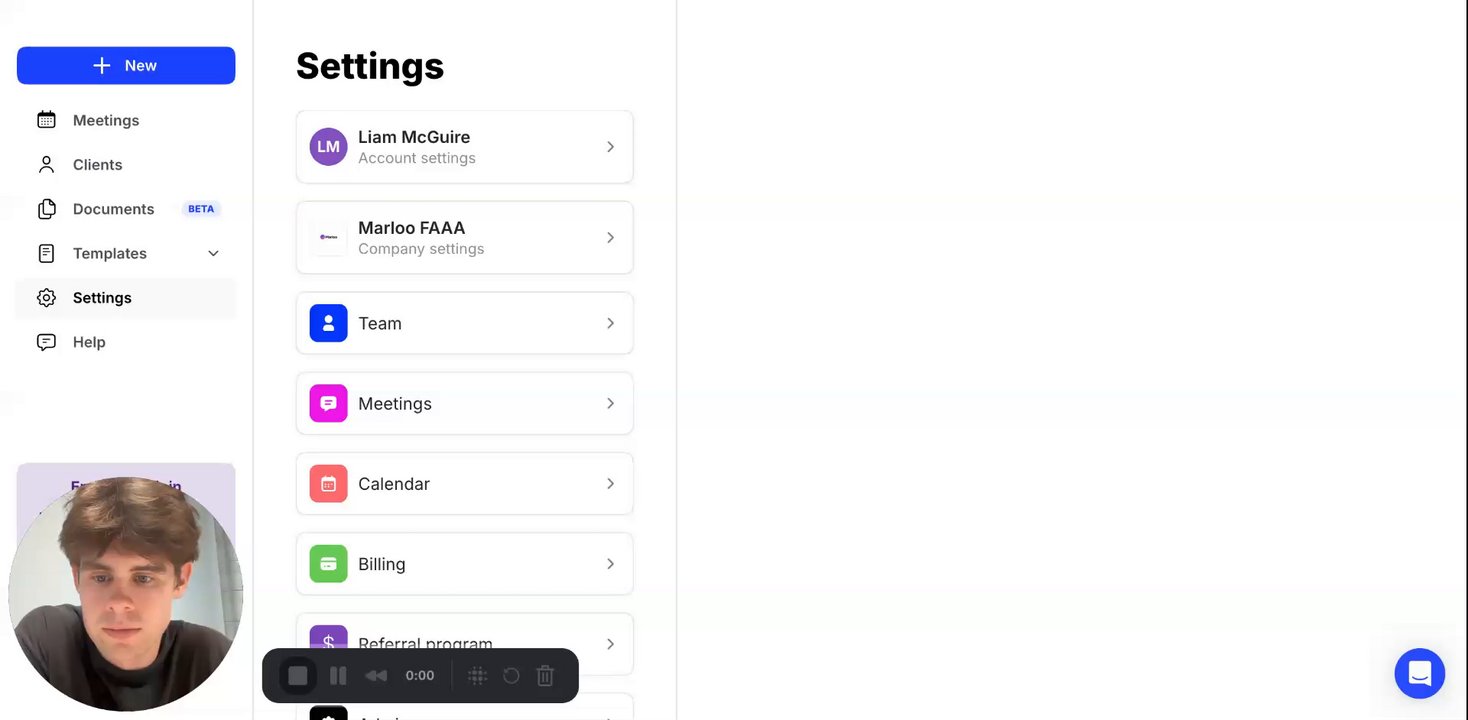Open the chat support bubble
The width and height of the screenshot is (1468, 720).
point(1419,673)
